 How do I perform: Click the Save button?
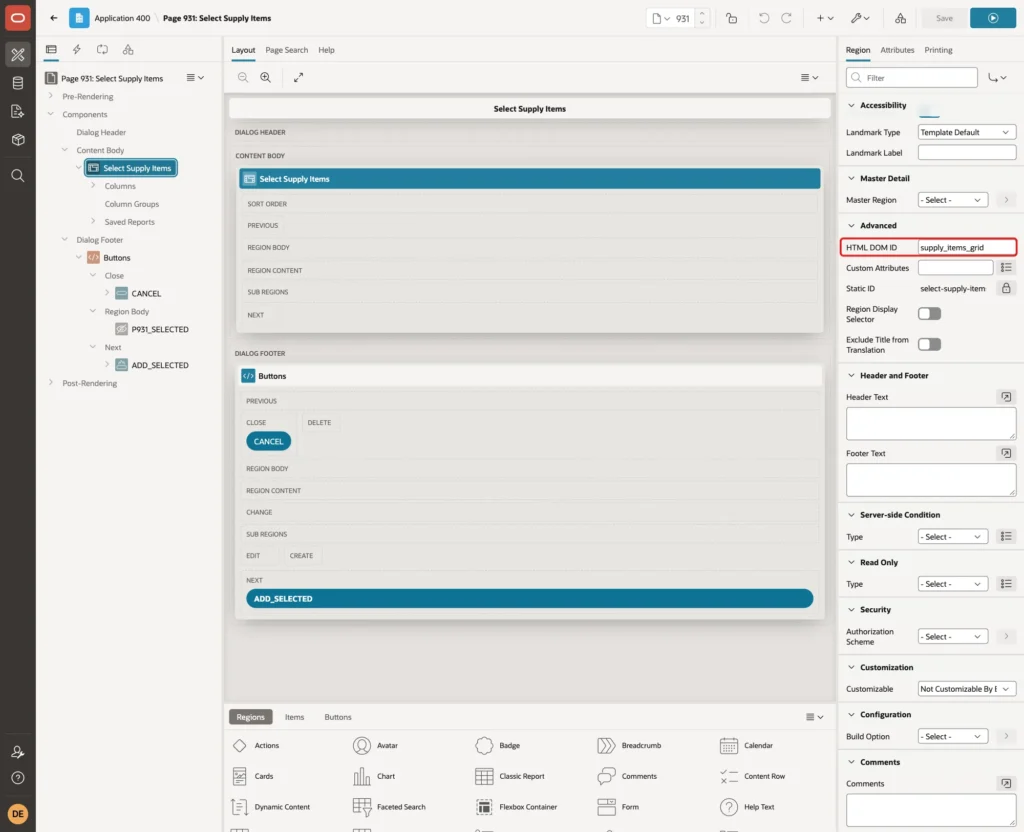pos(944,18)
